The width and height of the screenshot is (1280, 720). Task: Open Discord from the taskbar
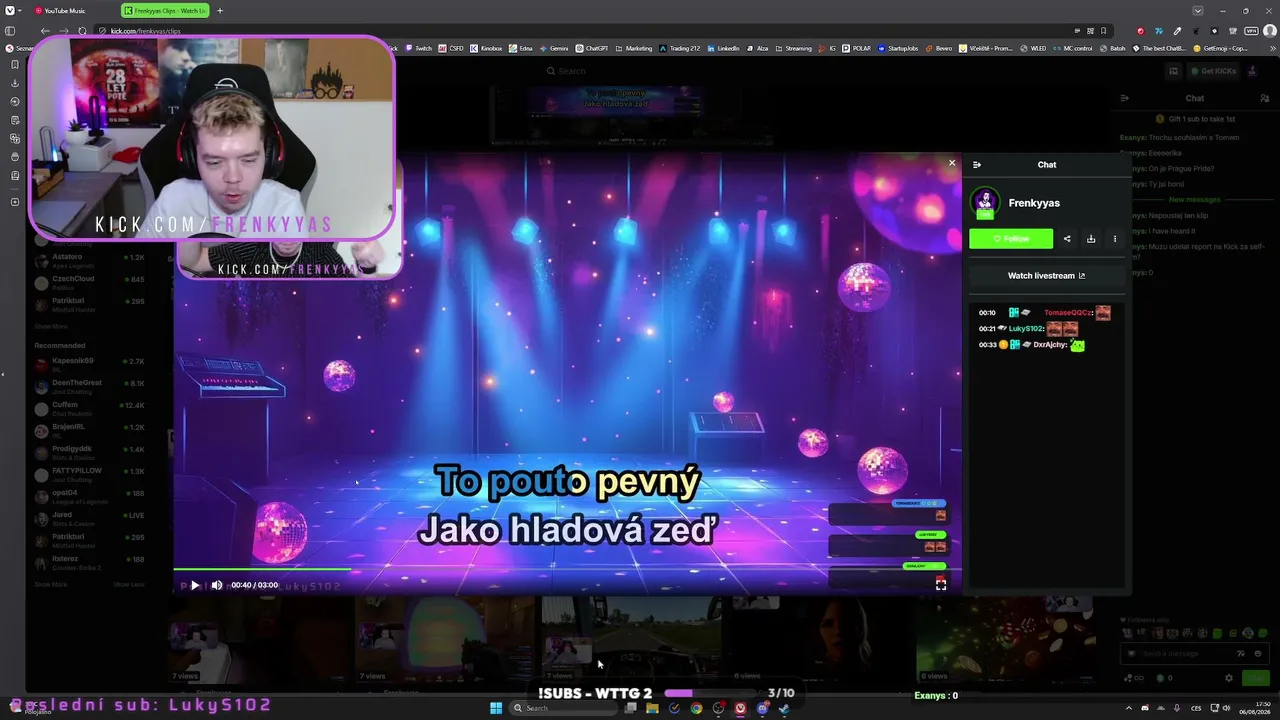(762, 708)
